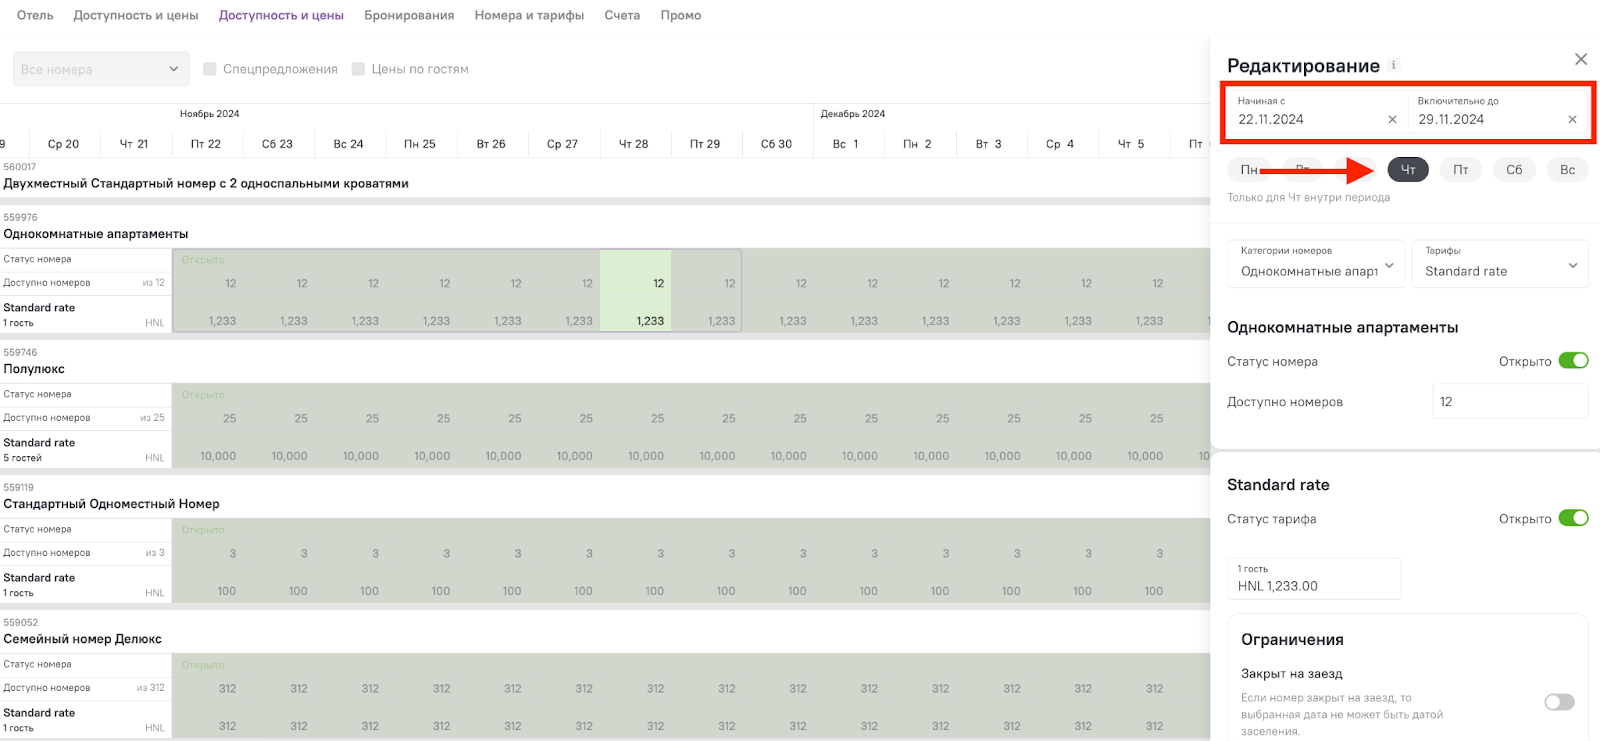The image size is (1600, 741).
Task: Click Однокомнатные апартаменты room title in grid
Action: point(96,234)
